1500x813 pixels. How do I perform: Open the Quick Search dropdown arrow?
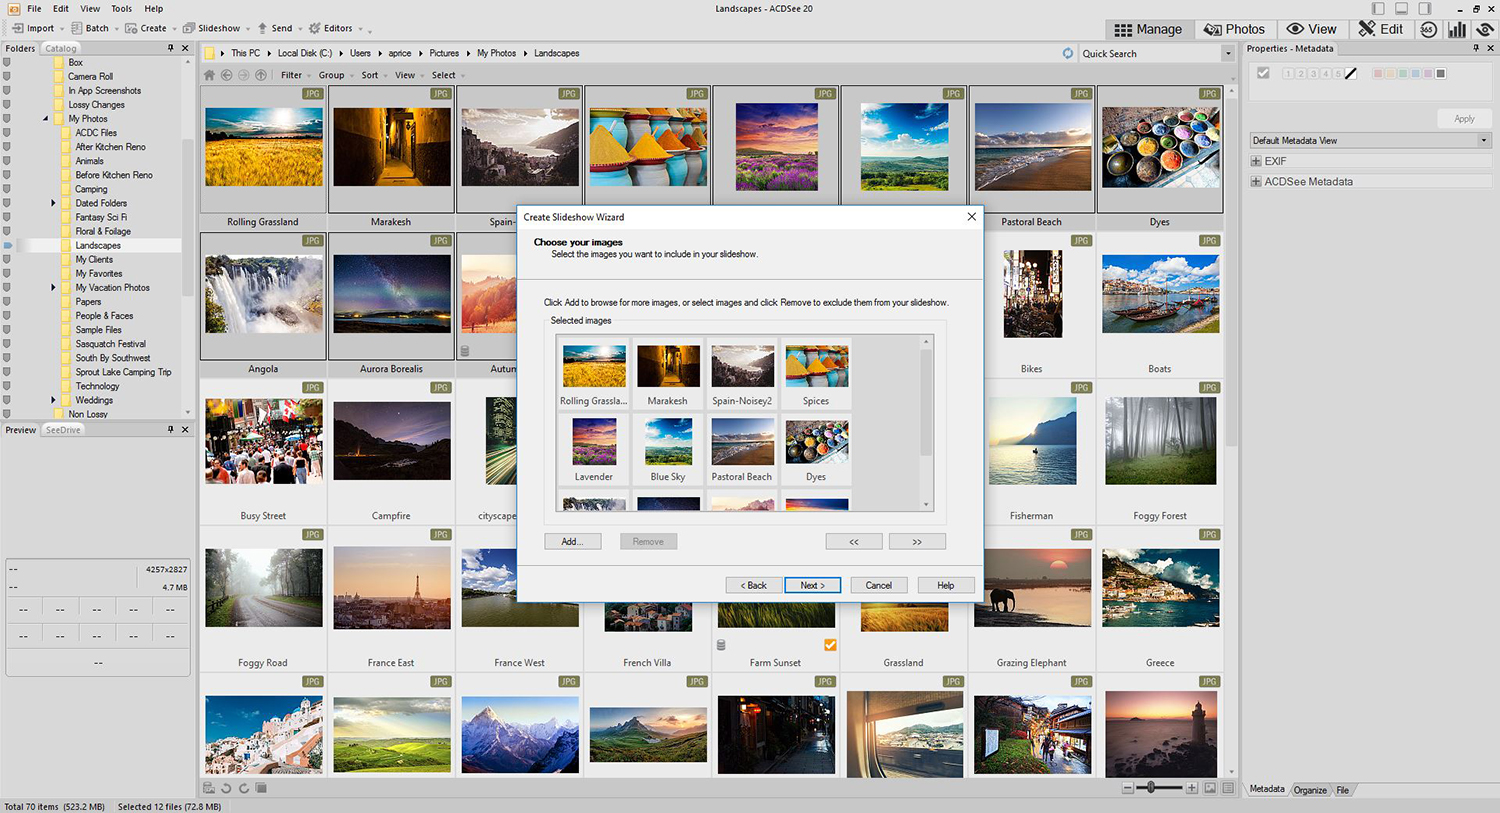click(1228, 54)
